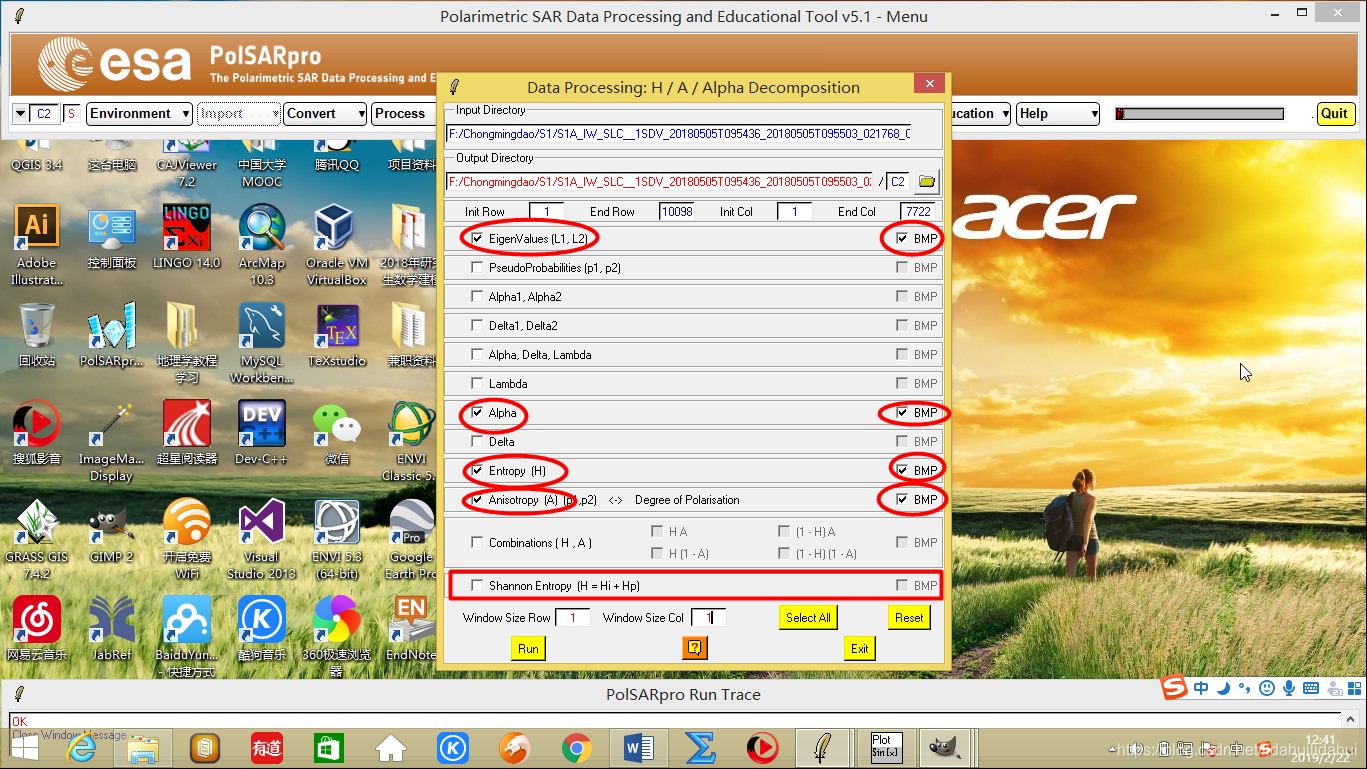Expand the Help dropdown menu

coord(1058,114)
